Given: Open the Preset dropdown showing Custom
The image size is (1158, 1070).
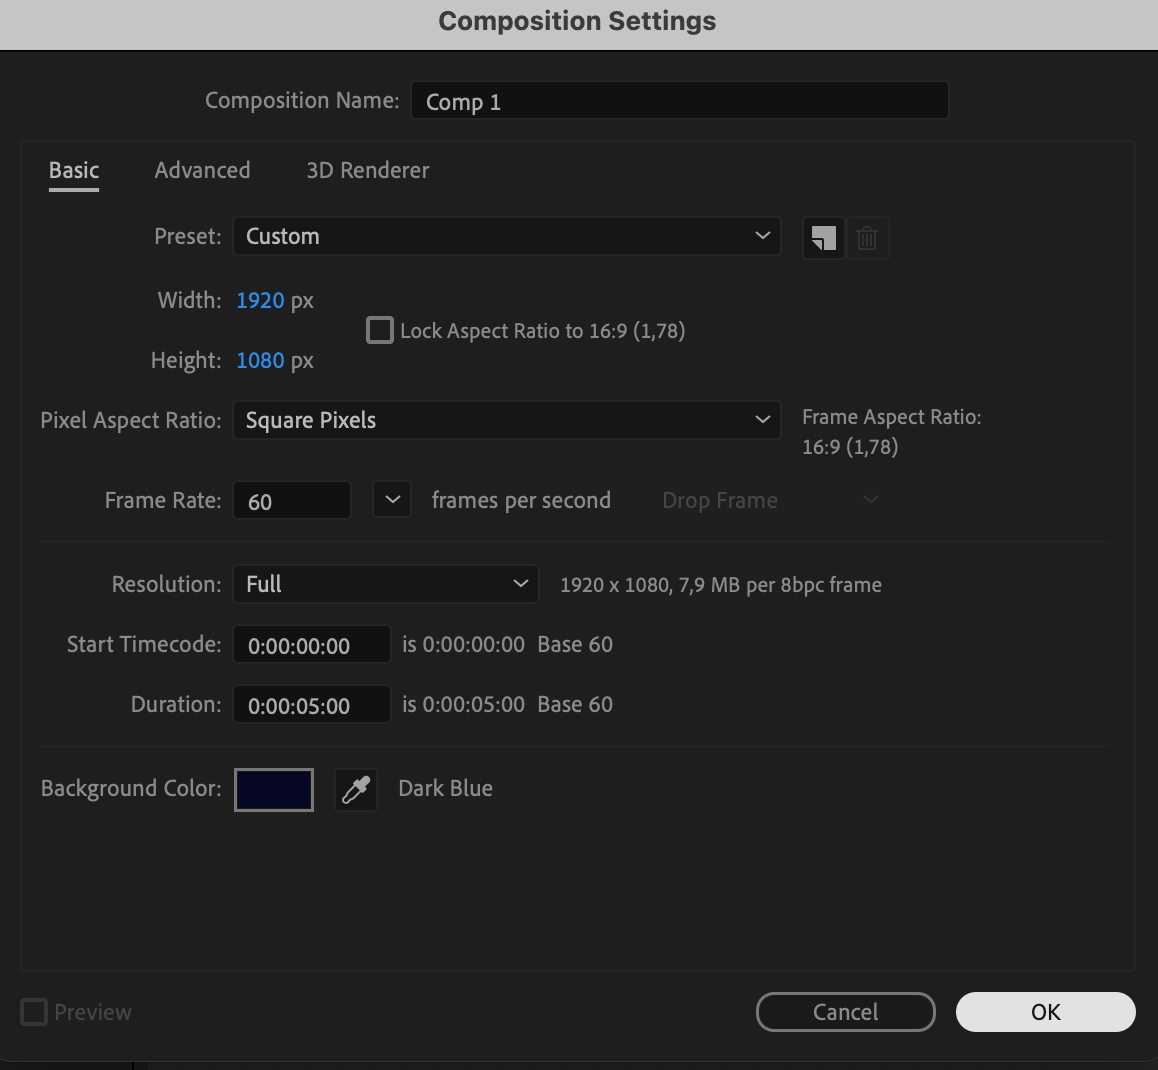Looking at the screenshot, I should pos(506,236).
